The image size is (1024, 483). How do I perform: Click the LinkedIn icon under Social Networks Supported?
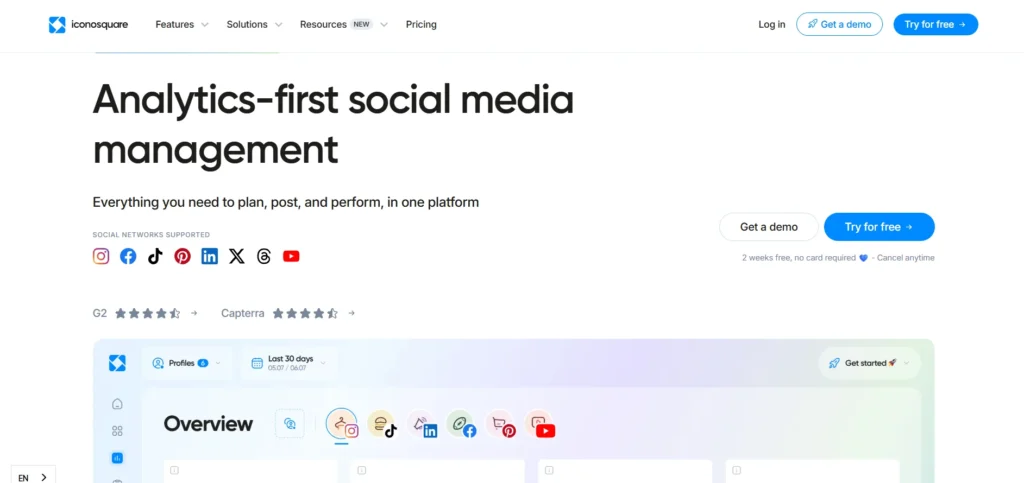coord(210,257)
